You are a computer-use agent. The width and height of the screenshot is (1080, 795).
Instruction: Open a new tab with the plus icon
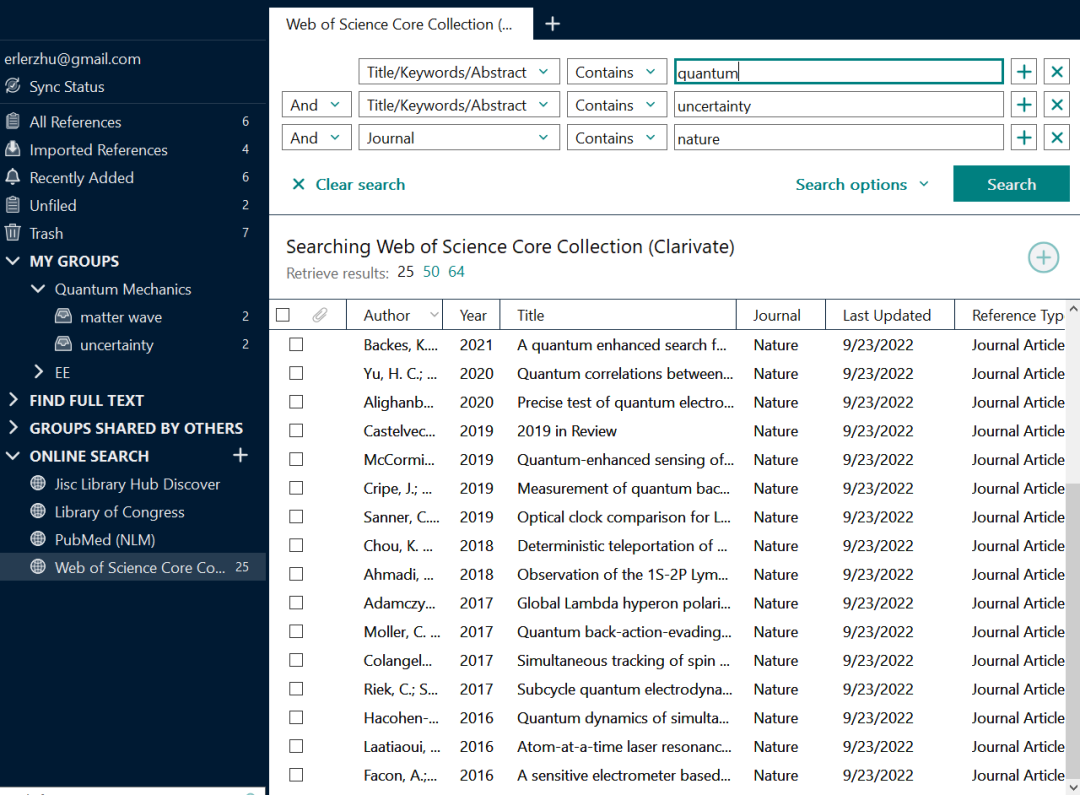(552, 24)
